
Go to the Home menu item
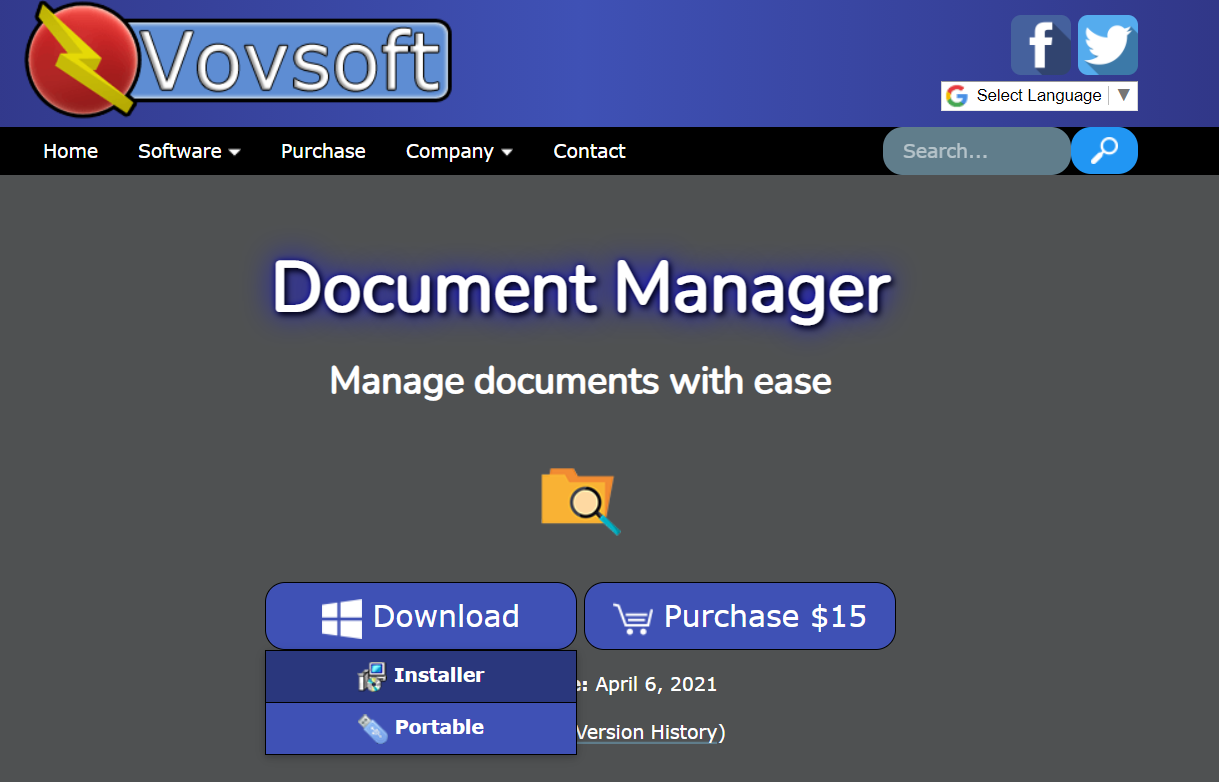tap(70, 151)
